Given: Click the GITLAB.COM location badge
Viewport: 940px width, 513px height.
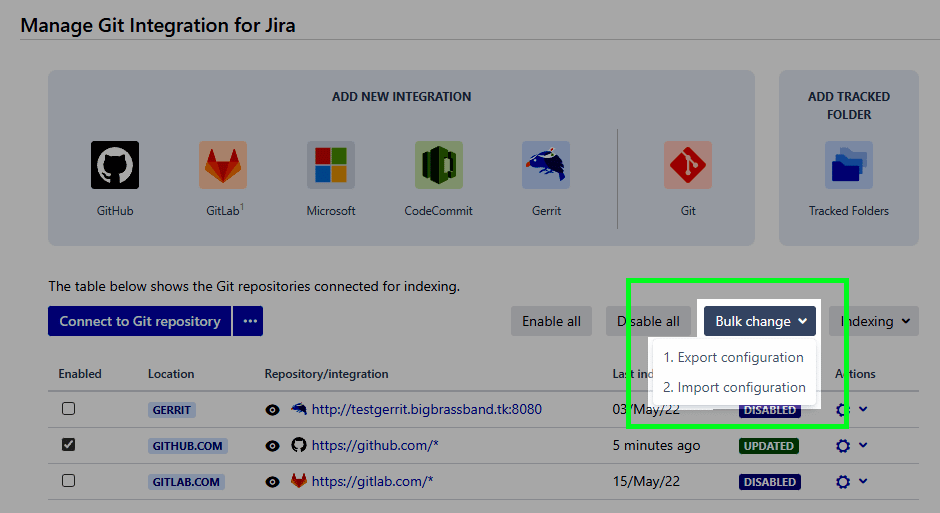Looking at the screenshot, I should coord(186,482).
